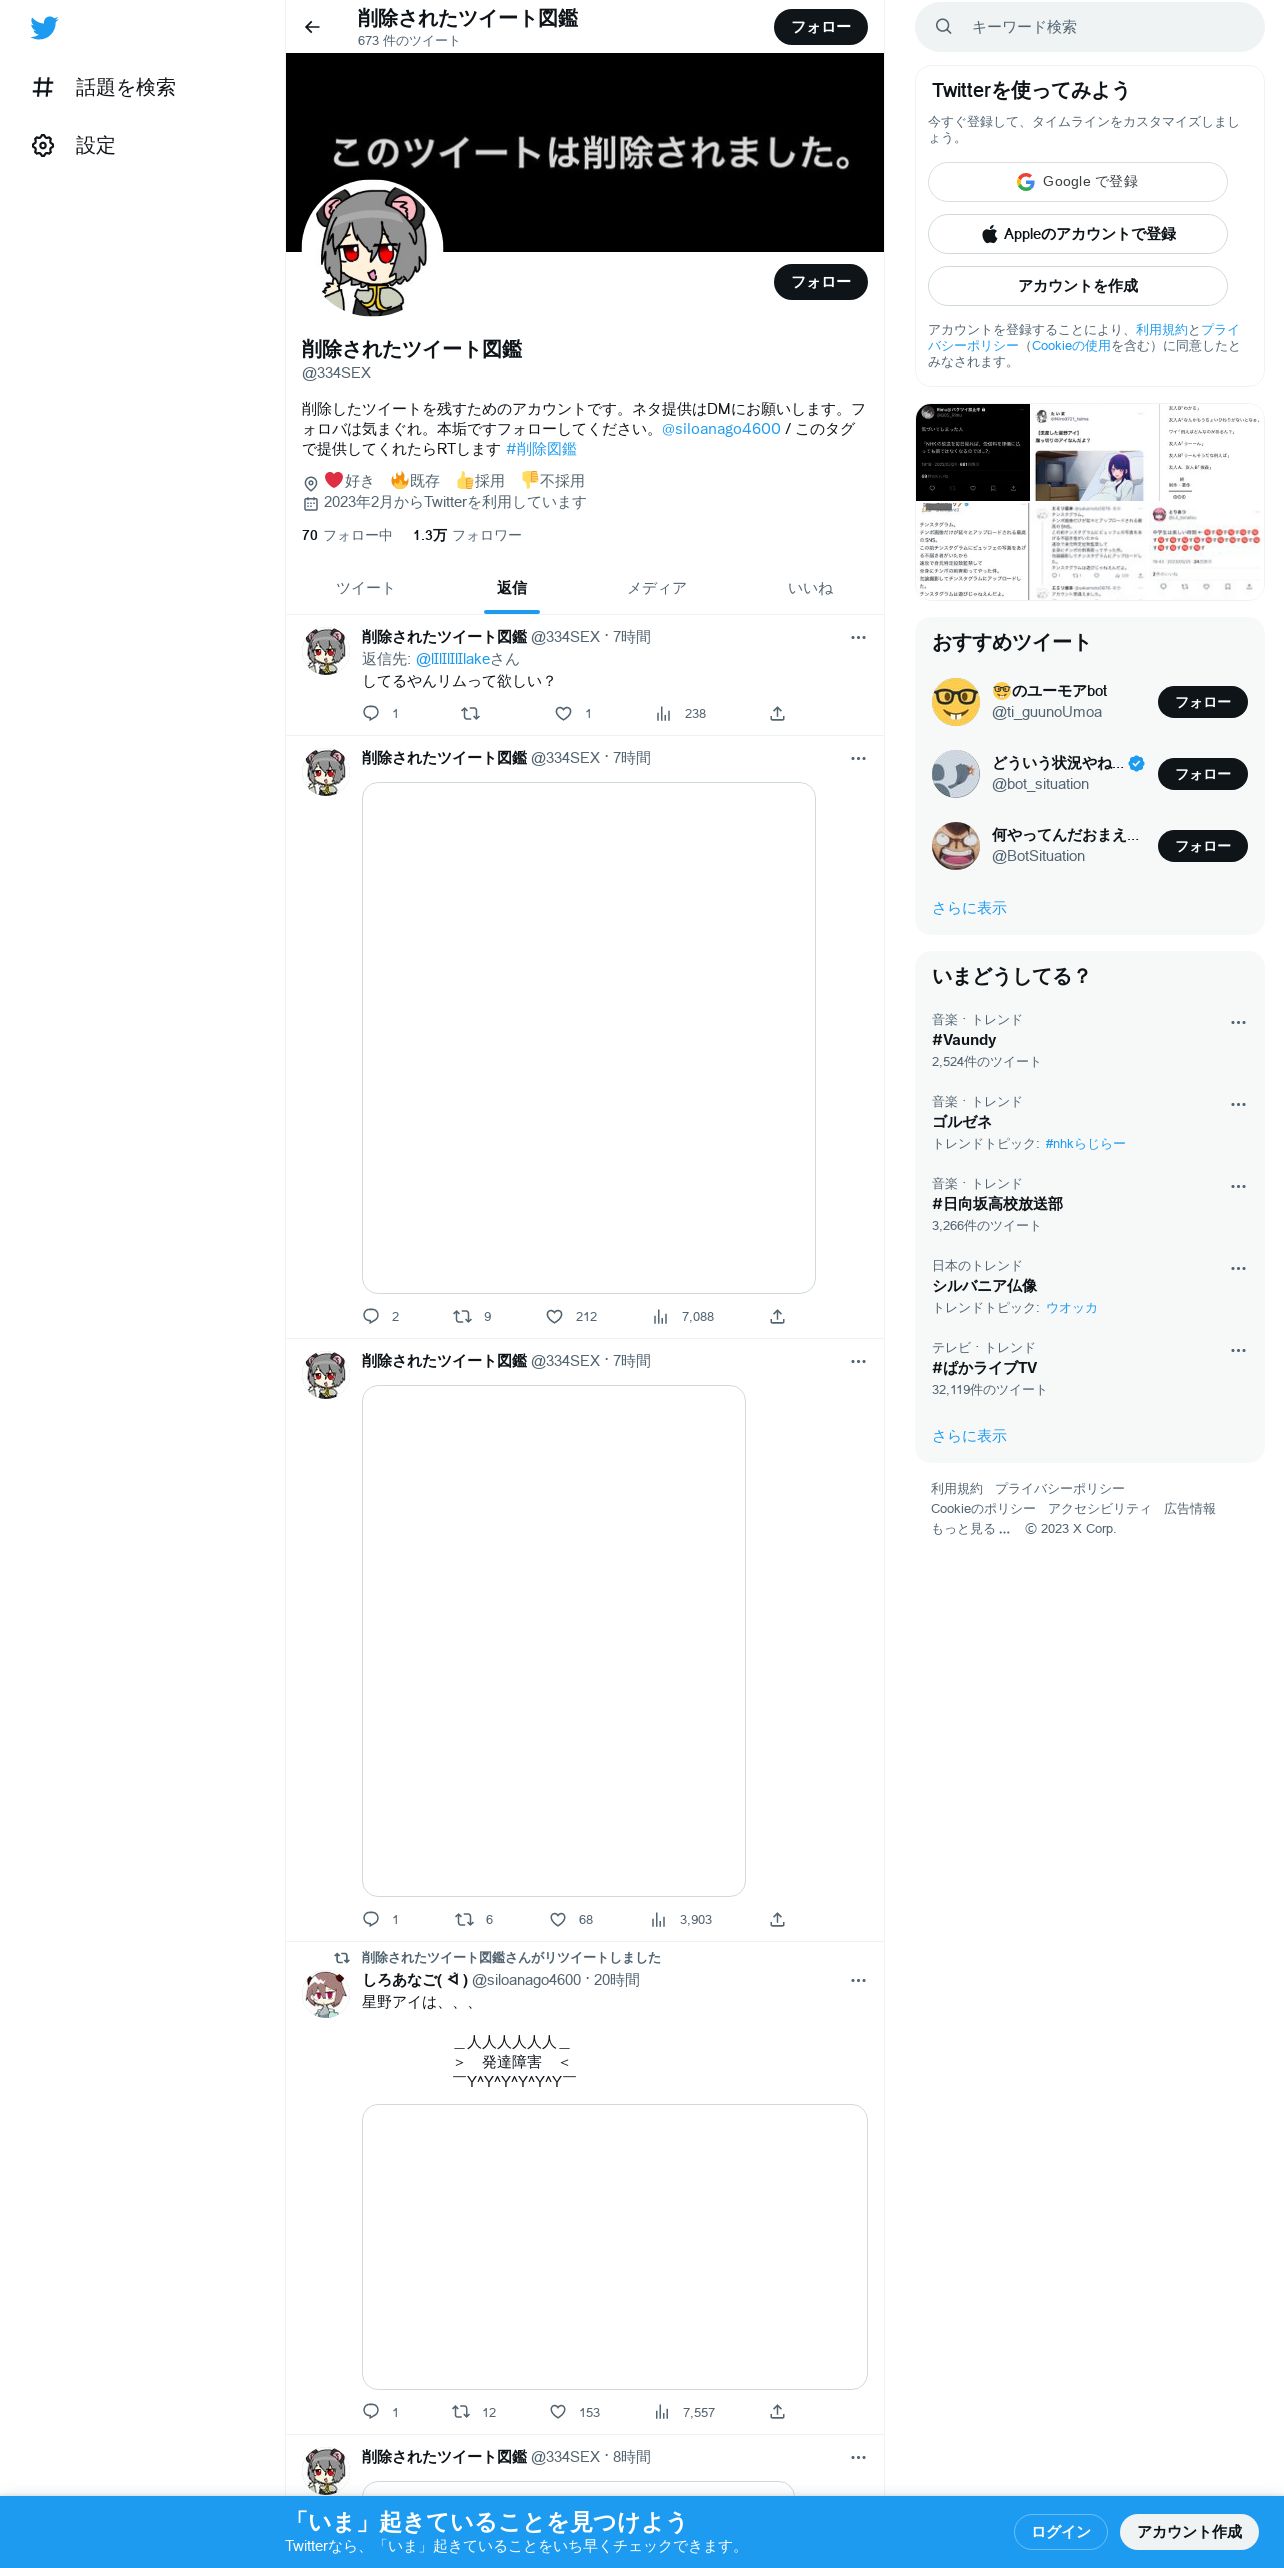The width and height of the screenshot is (1284, 2568).
Task: Open the media thumbnail grid in the sidebar
Action: (x=1089, y=502)
